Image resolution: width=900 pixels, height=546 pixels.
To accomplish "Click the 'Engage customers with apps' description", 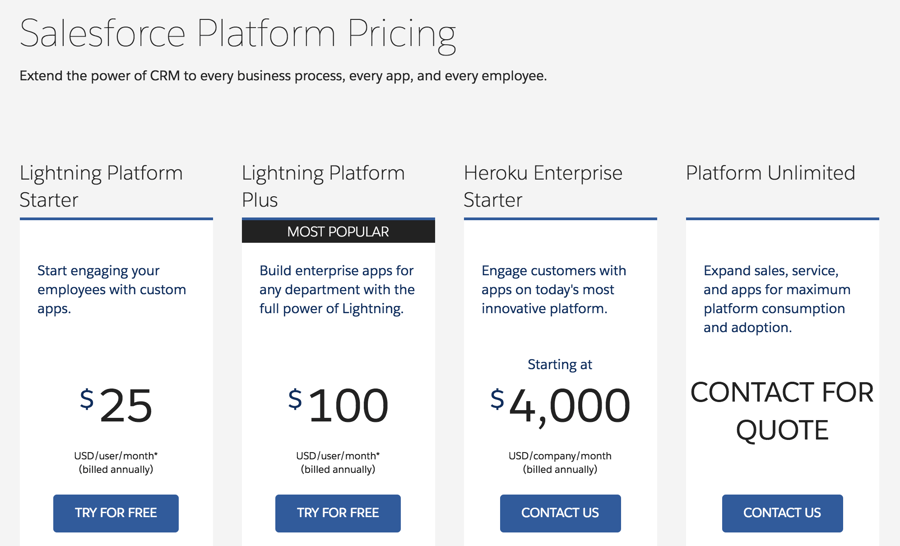I will click(x=554, y=289).
